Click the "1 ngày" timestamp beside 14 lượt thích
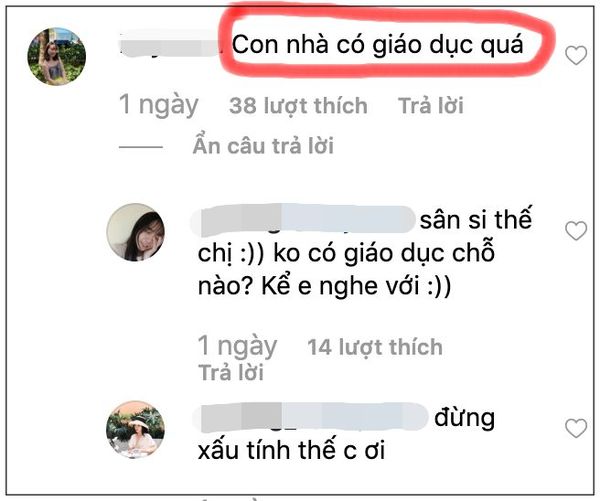 coord(237,346)
